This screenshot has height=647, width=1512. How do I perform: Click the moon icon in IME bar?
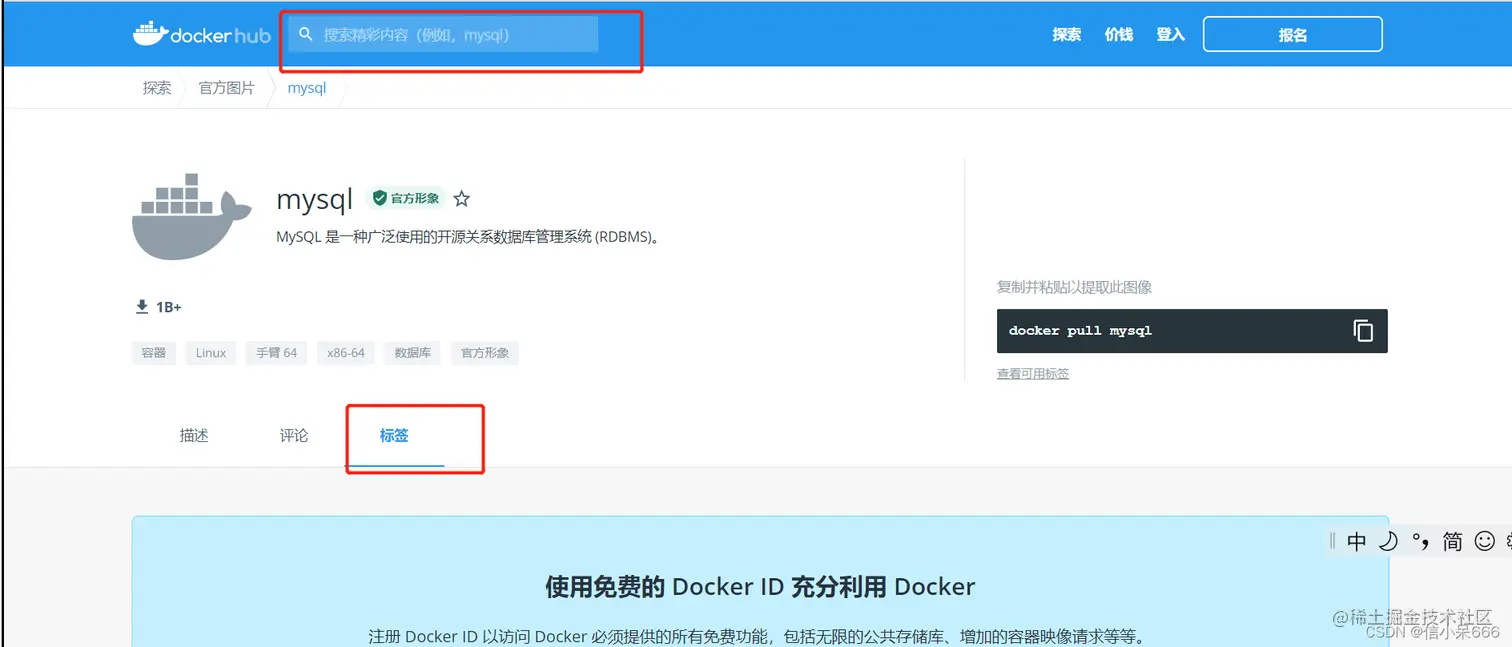point(1388,542)
